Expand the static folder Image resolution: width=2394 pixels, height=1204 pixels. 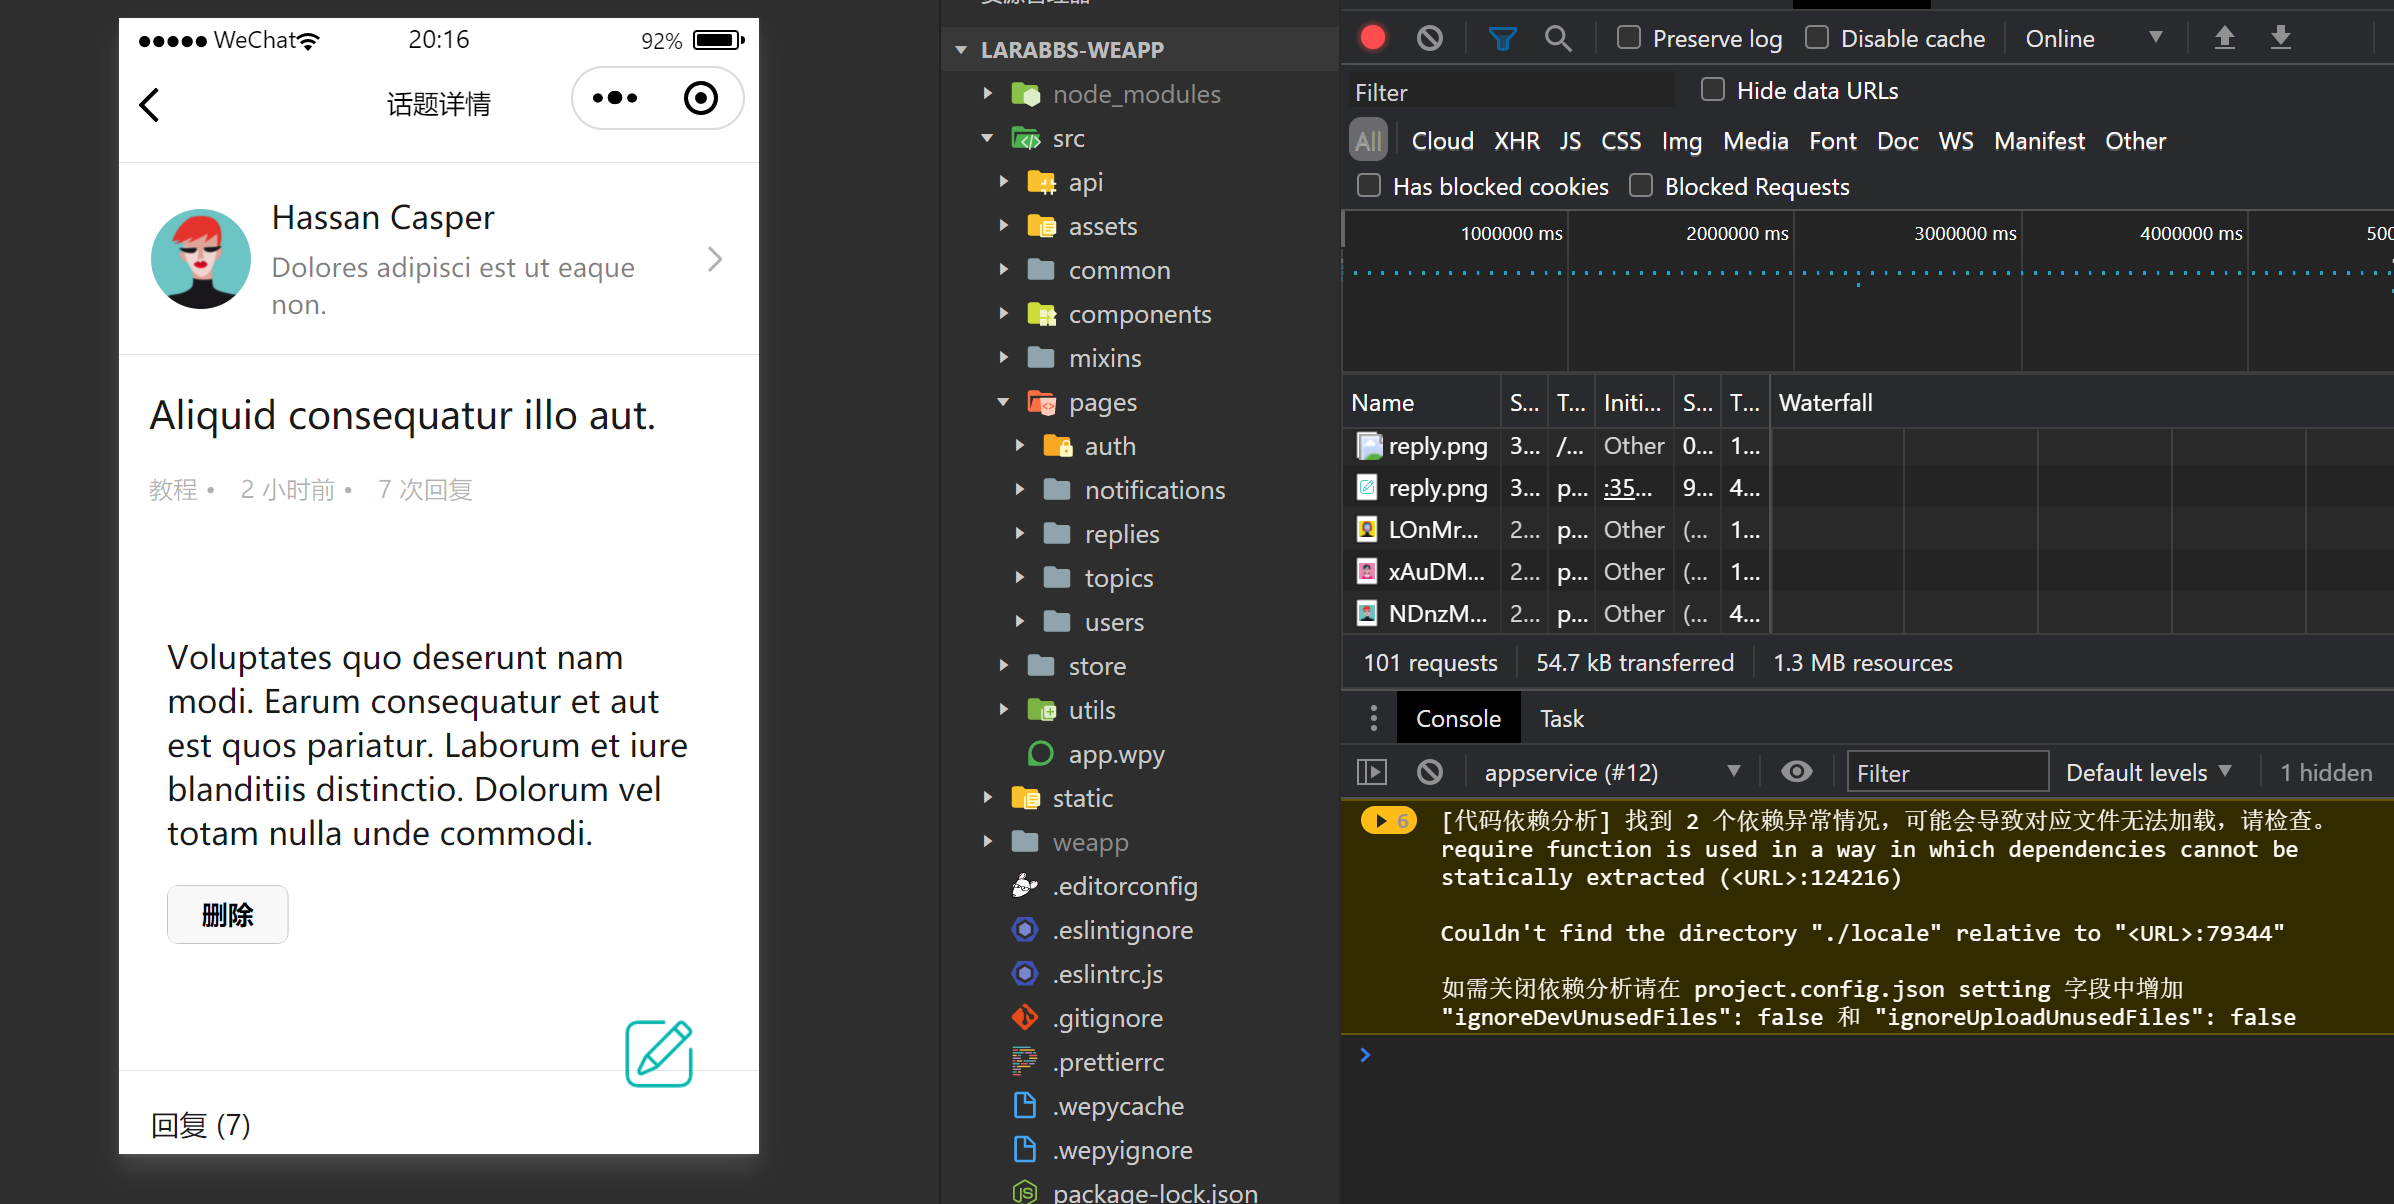pos(987,798)
